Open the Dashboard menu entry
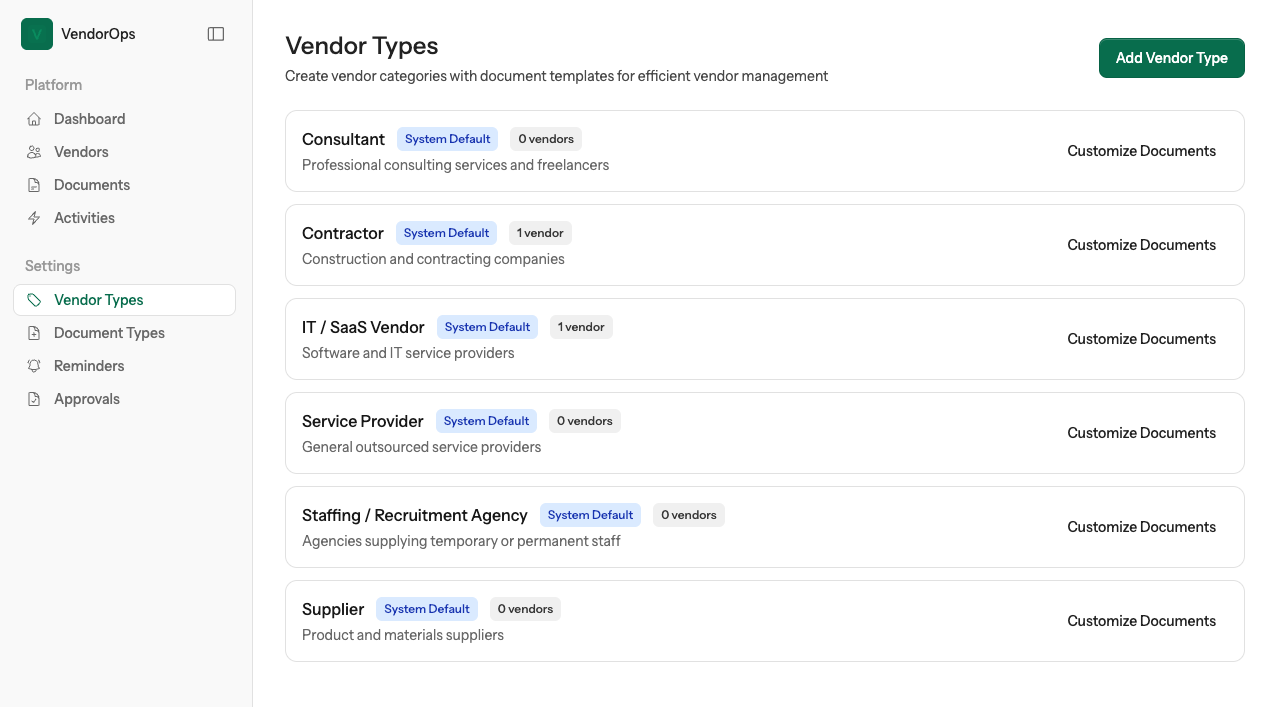The width and height of the screenshot is (1266, 707). tap(88, 118)
